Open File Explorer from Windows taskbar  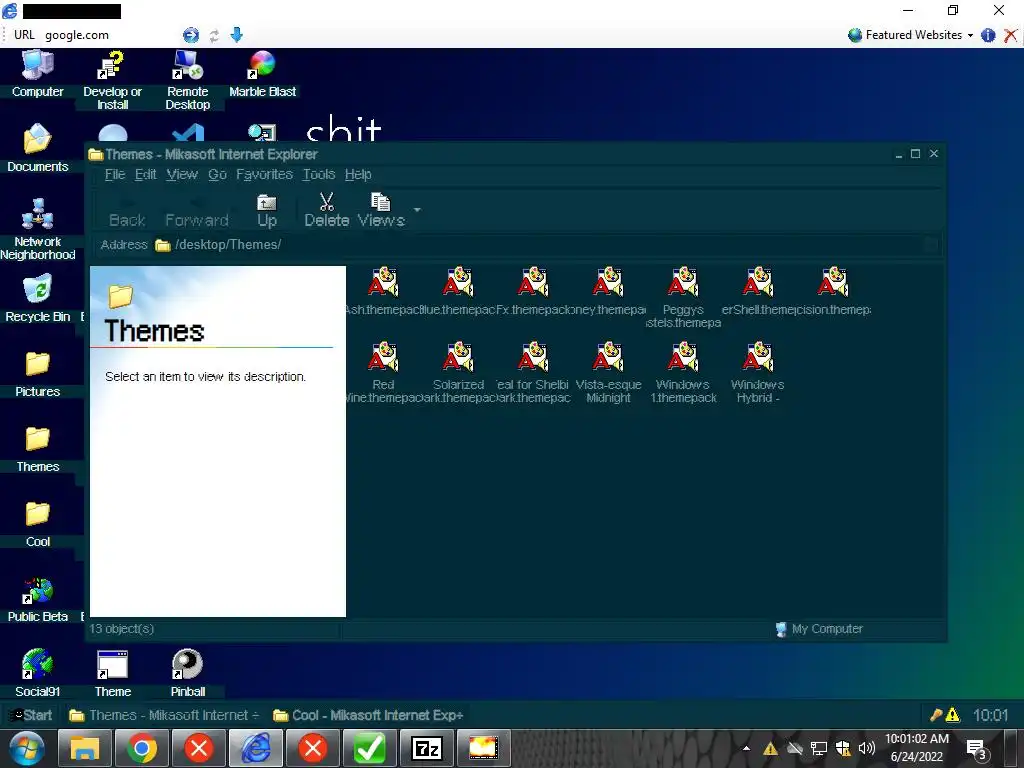tap(85, 748)
